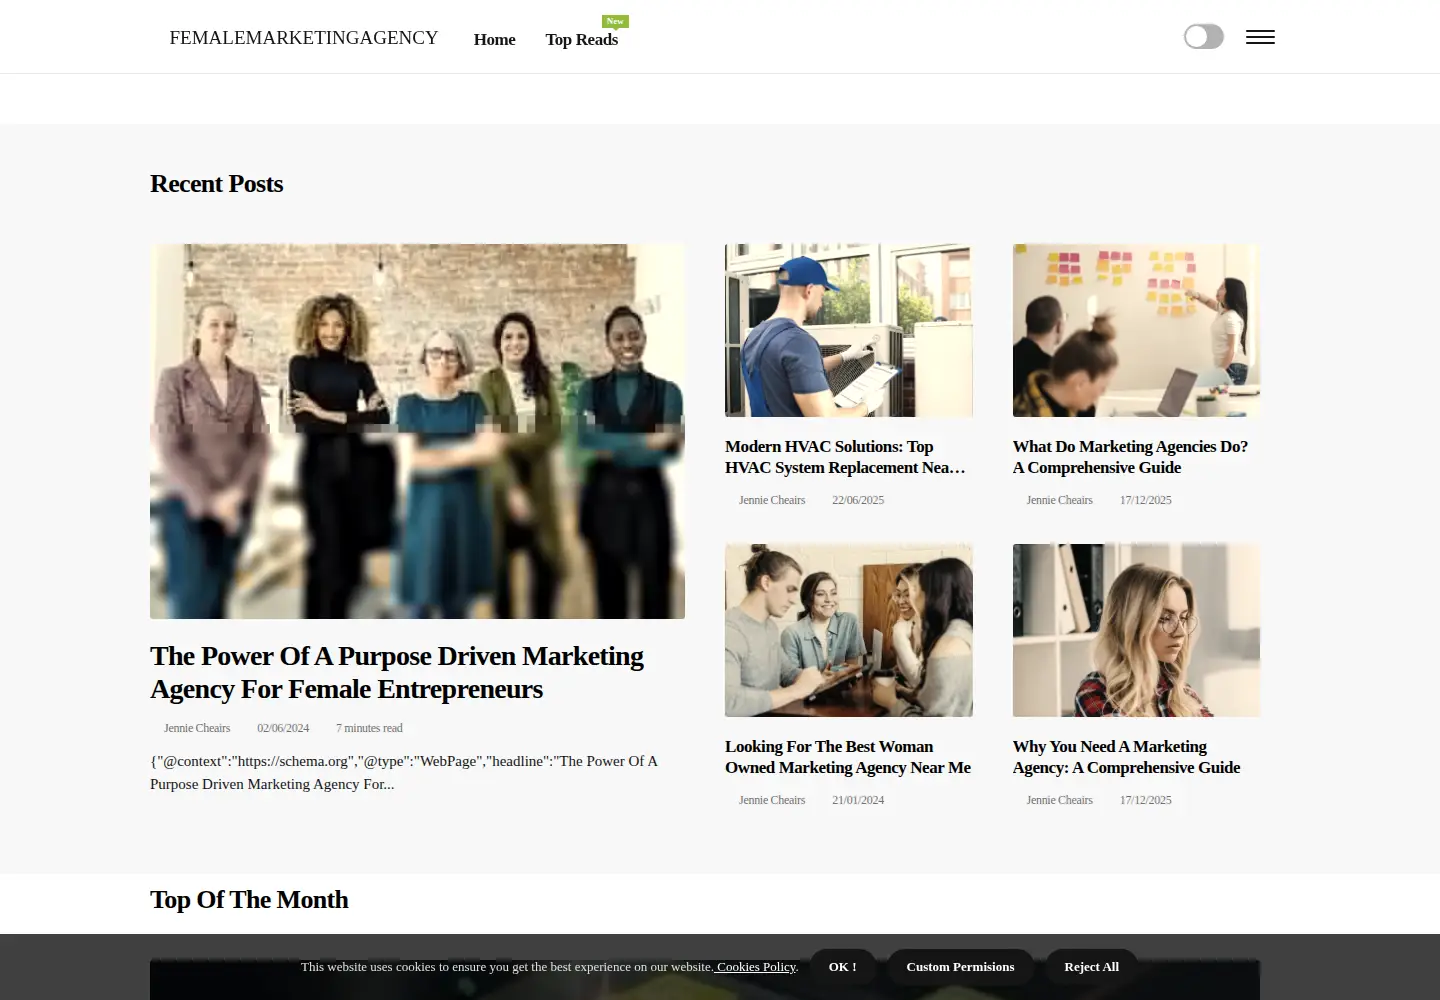Select the Top Of The Month heading
This screenshot has width=1440, height=1000.
249,900
